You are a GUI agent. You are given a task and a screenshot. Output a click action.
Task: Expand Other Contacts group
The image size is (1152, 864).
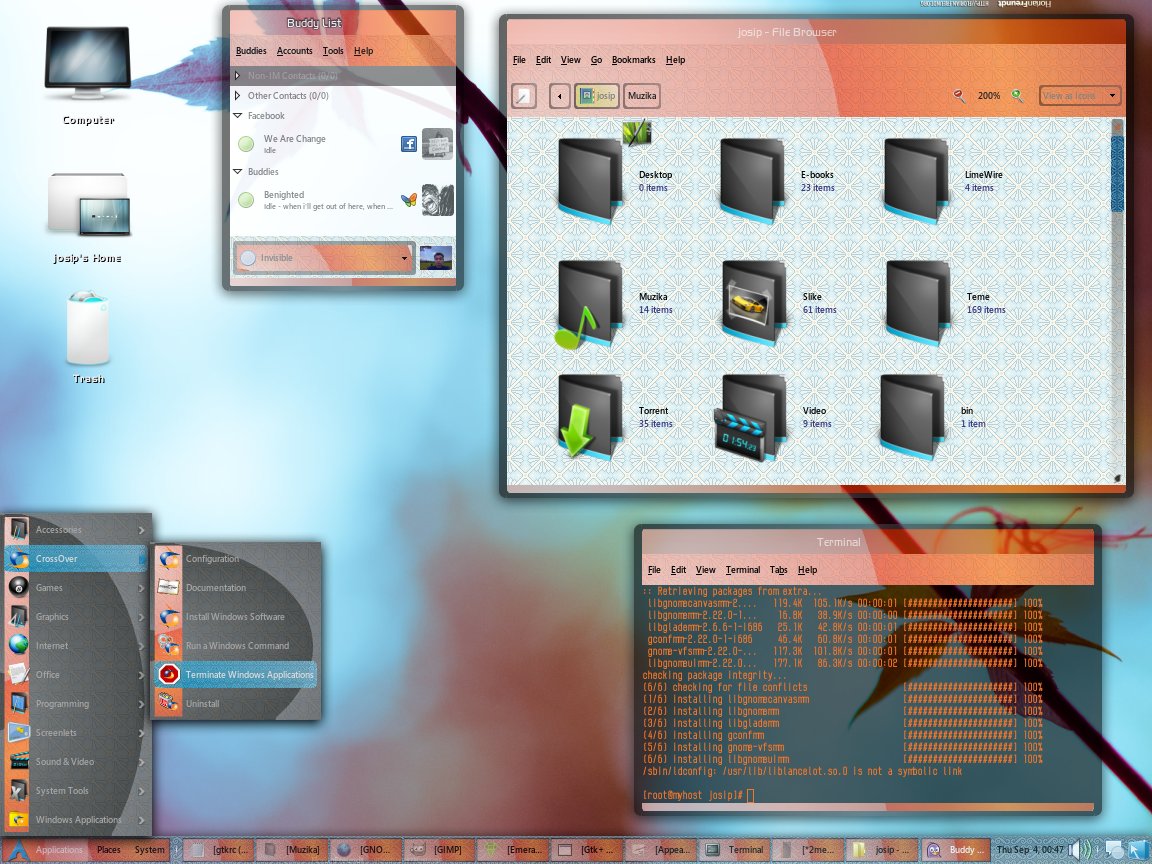click(237, 96)
